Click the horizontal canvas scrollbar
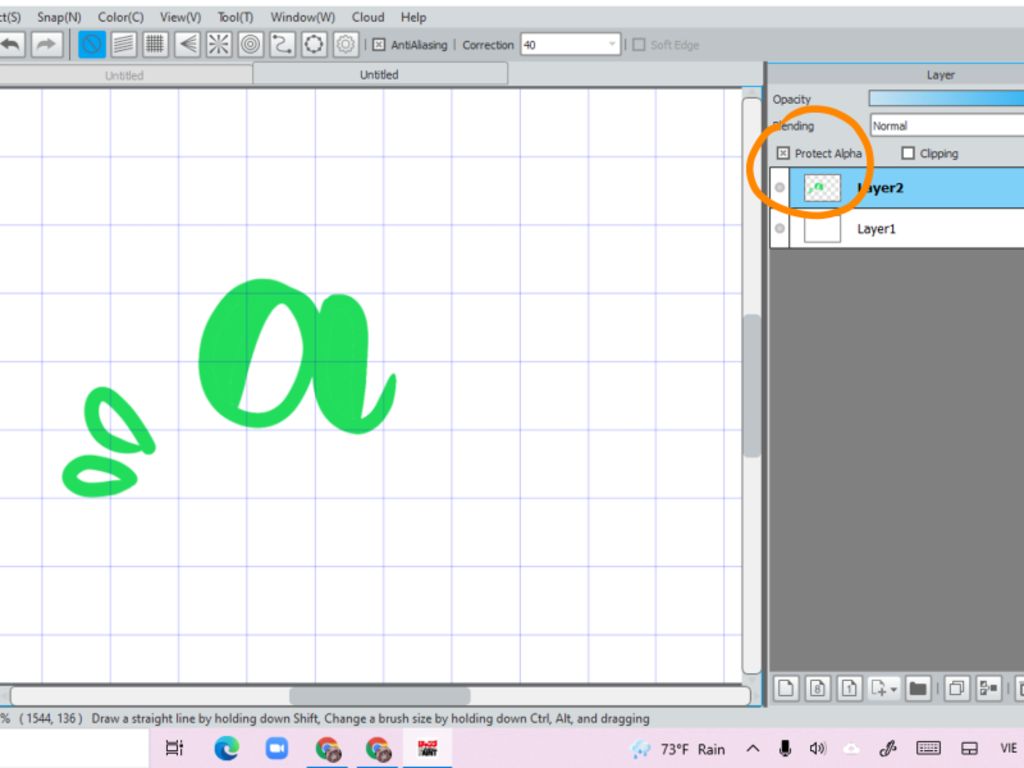Viewport: 1024px width, 768px height. point(379,696)
